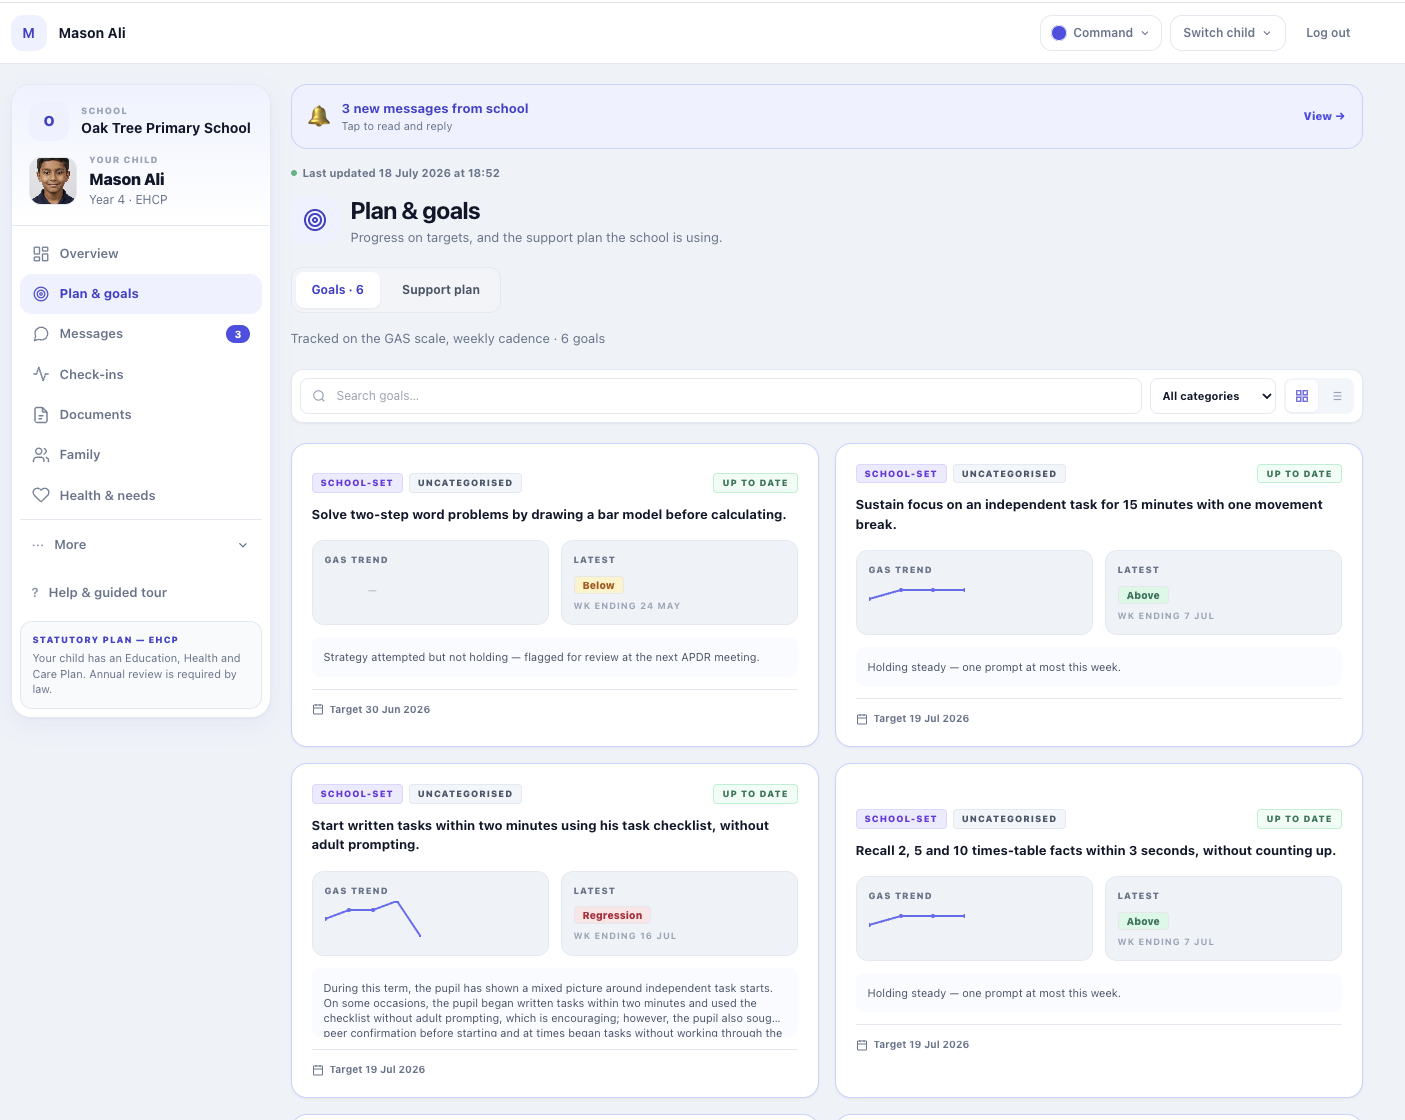Click the Regression status badge

(x=613, y=916)
